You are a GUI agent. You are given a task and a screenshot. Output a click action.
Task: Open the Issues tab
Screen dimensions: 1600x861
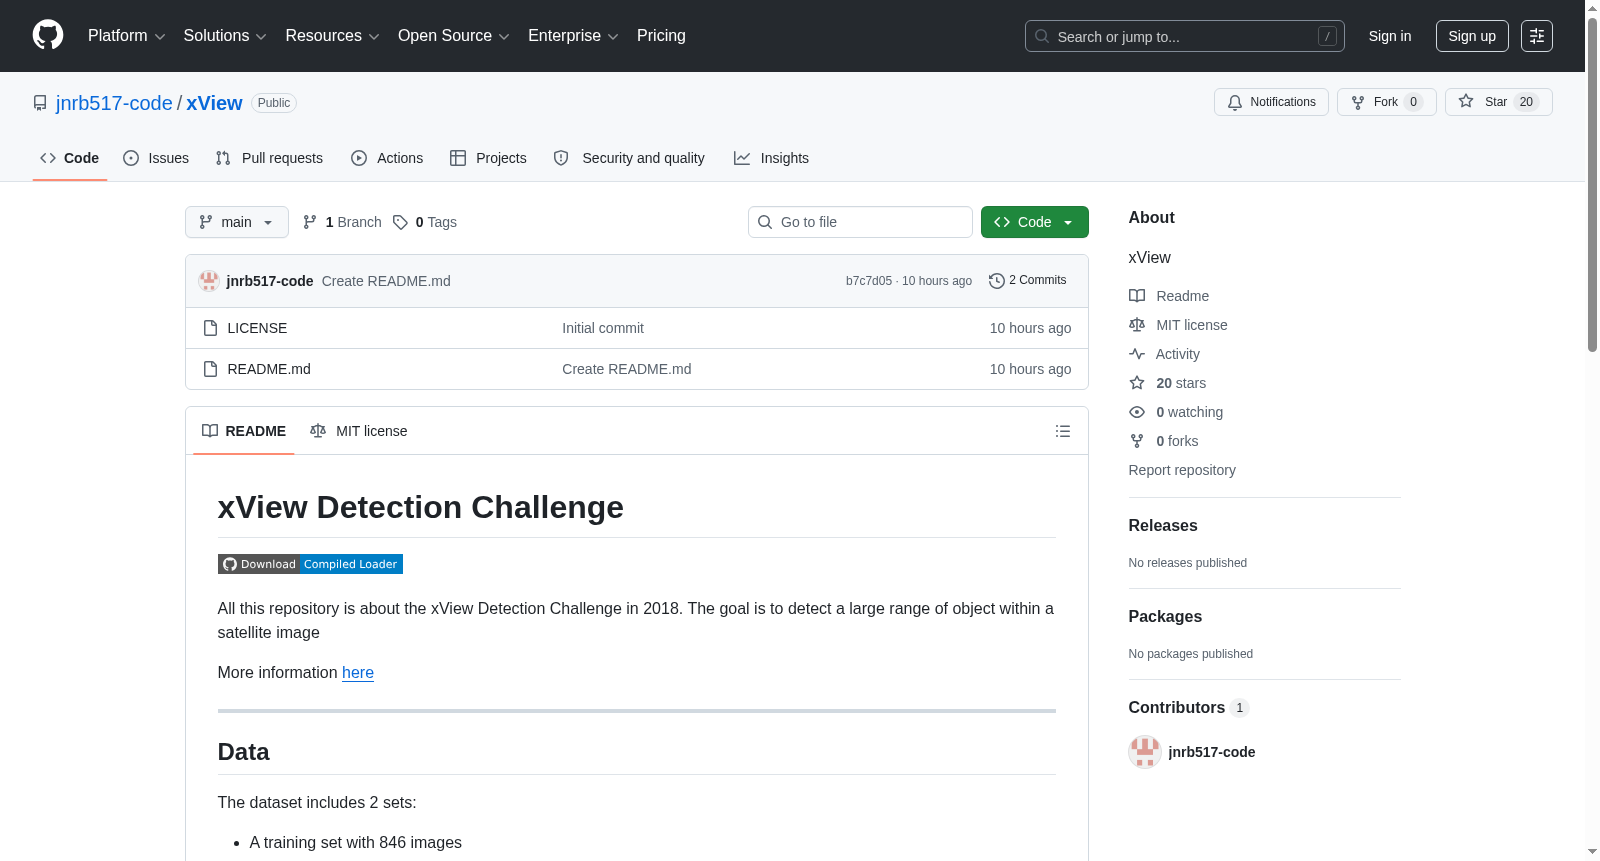[156, 158]
